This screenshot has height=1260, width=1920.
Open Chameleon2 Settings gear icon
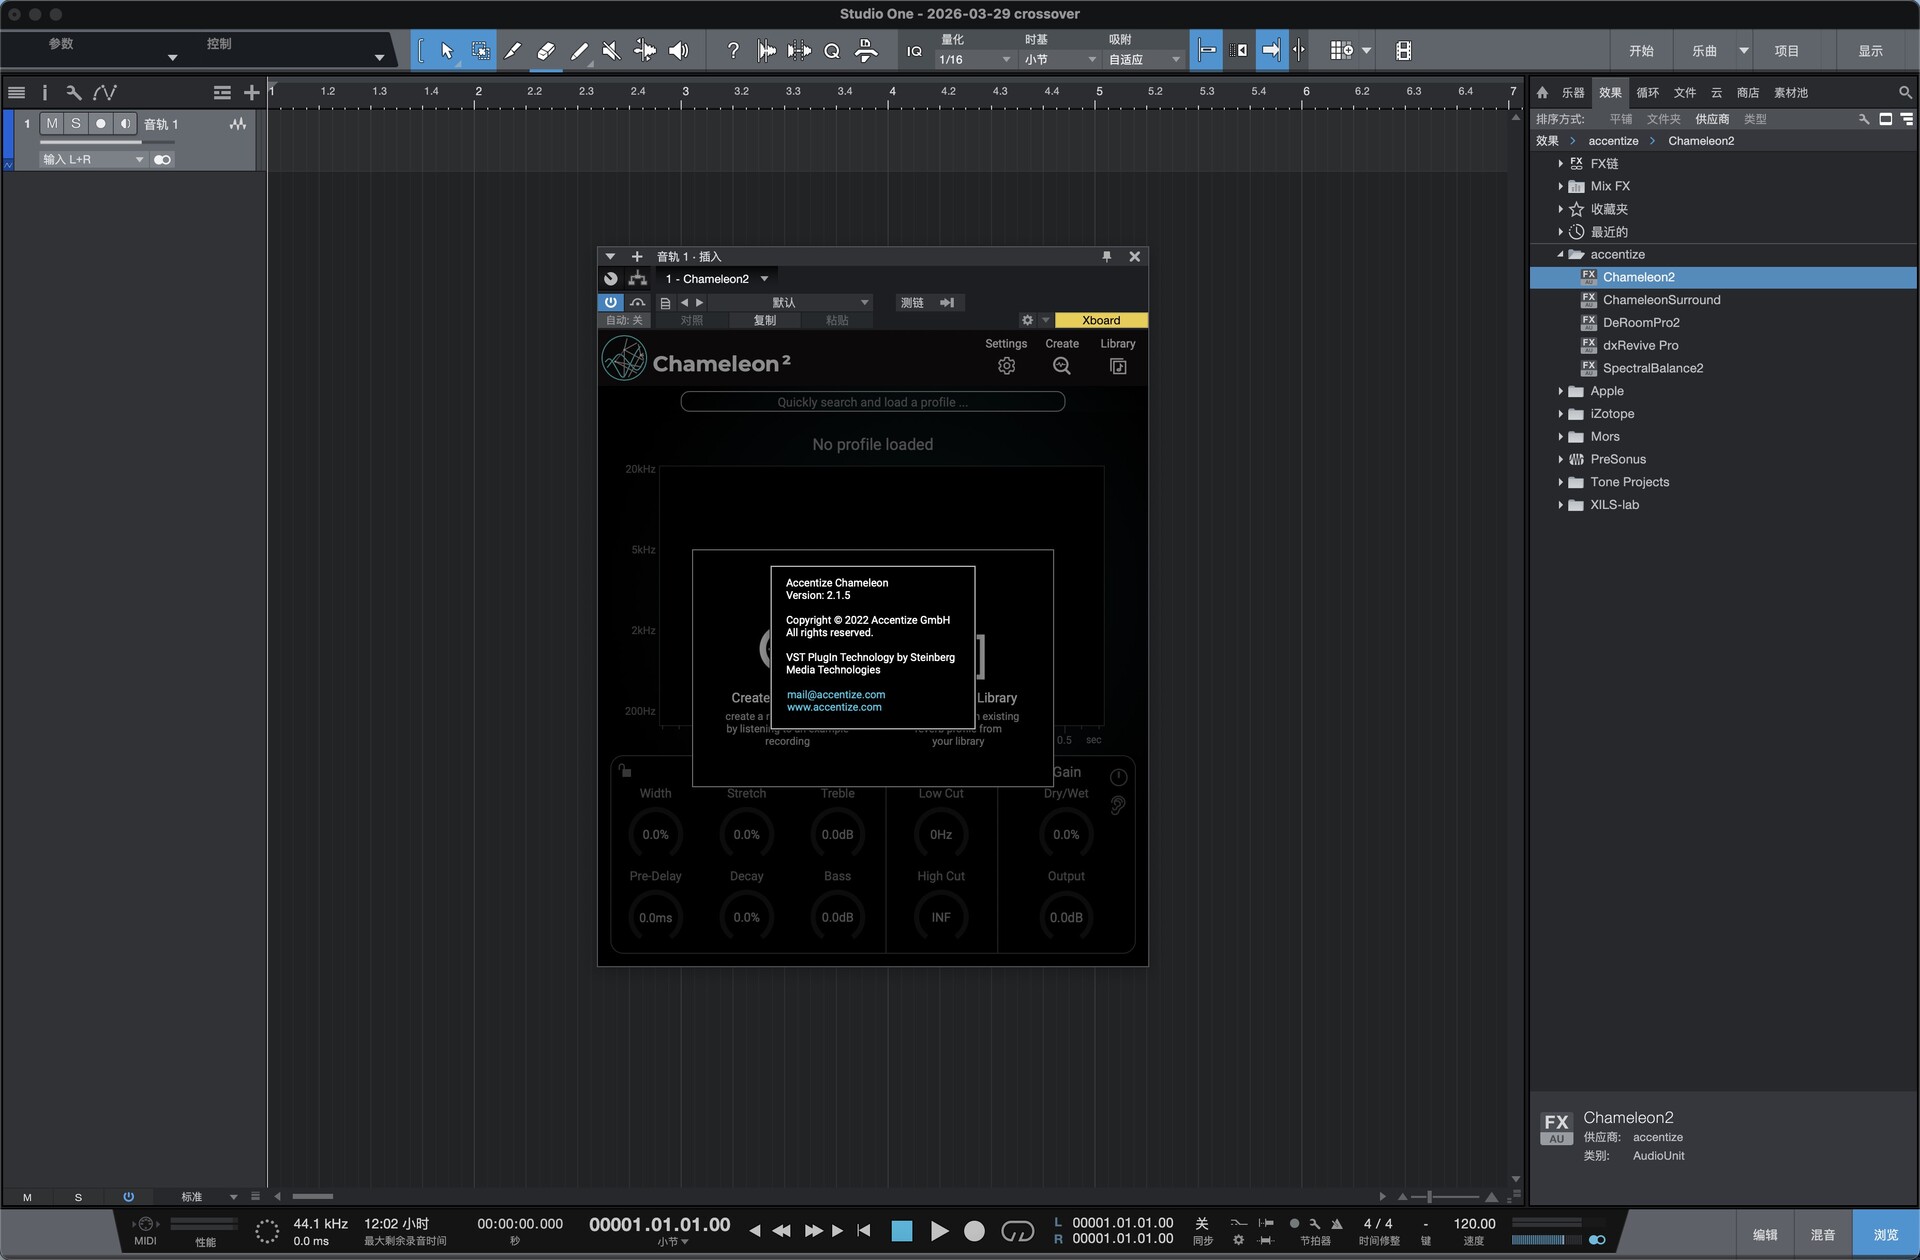point(1006,366)
